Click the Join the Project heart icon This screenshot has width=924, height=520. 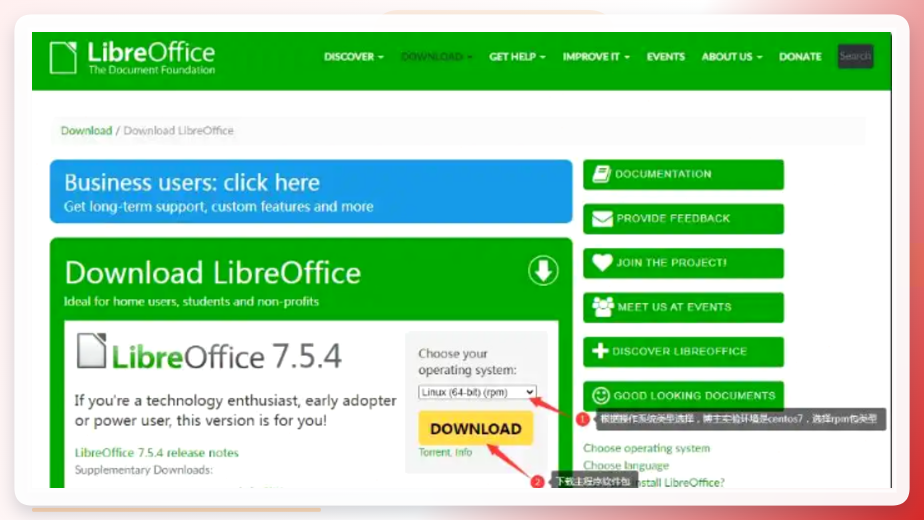pyautogui.click(x=602, y=262)
